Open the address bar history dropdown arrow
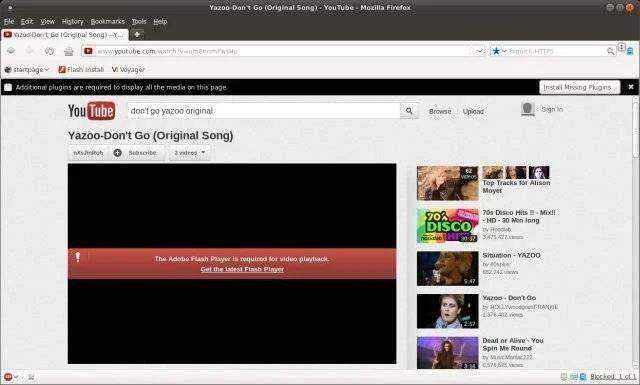 (480, 51)
